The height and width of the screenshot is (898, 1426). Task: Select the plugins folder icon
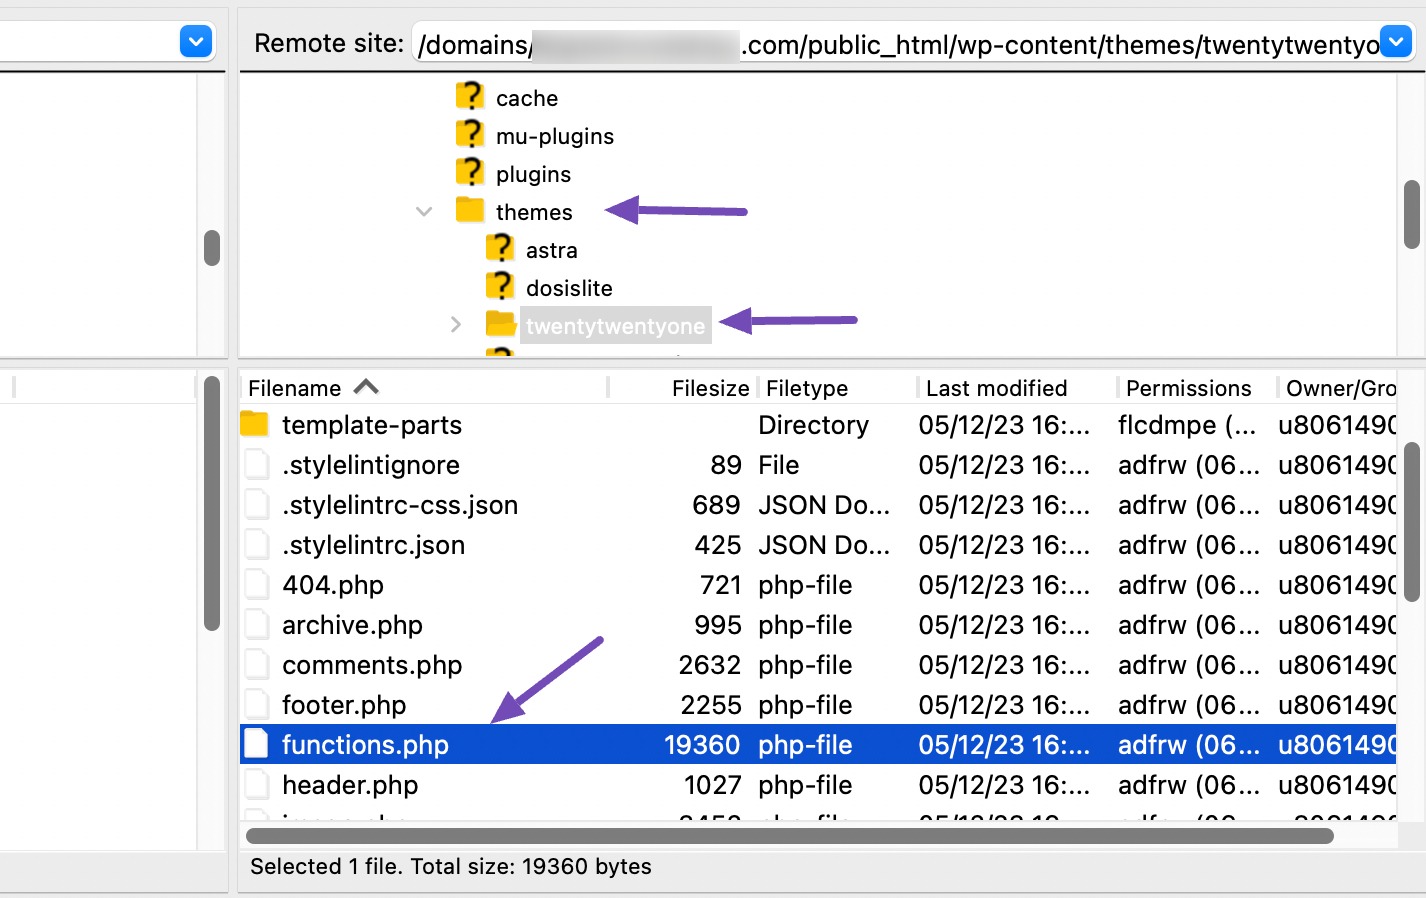tap(470, 172)
